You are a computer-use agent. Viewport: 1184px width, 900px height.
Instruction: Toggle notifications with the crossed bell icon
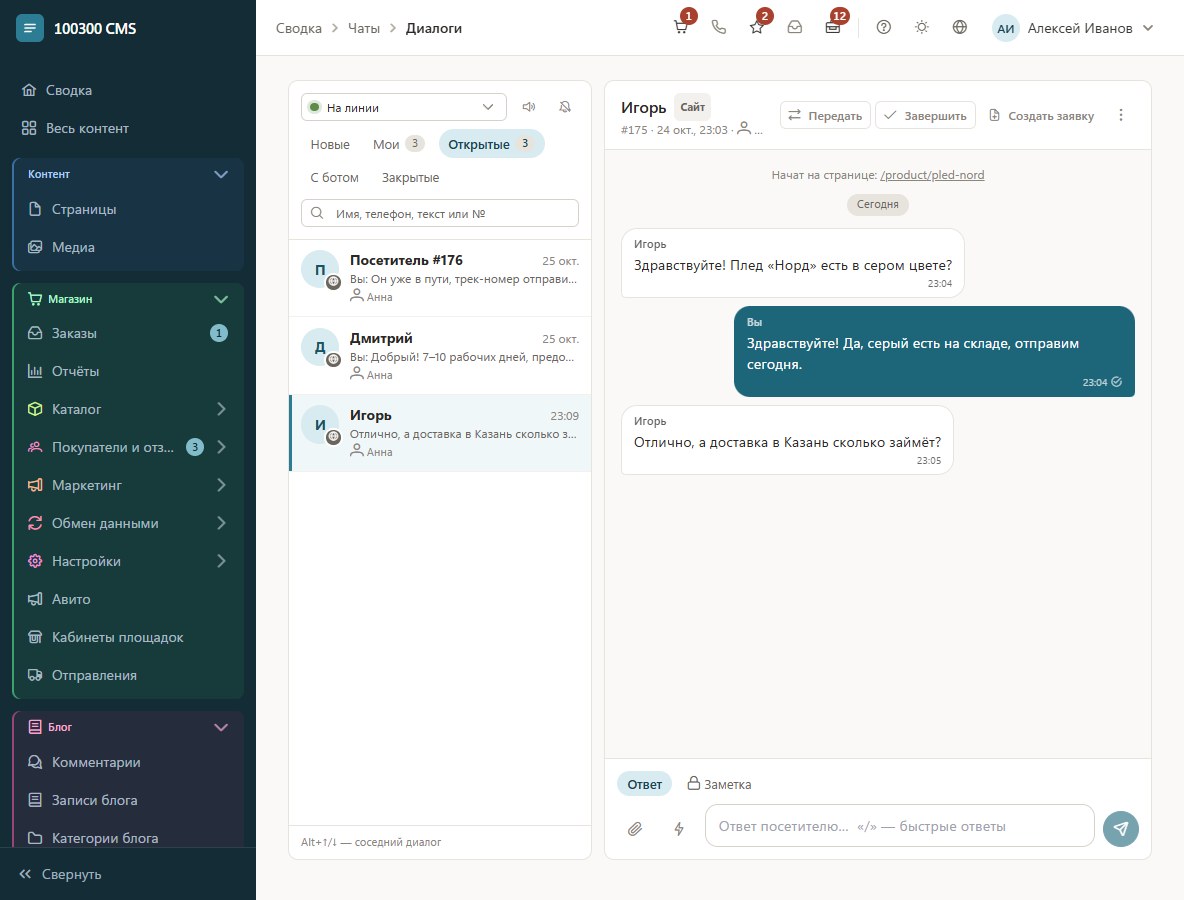click(565, 107)
